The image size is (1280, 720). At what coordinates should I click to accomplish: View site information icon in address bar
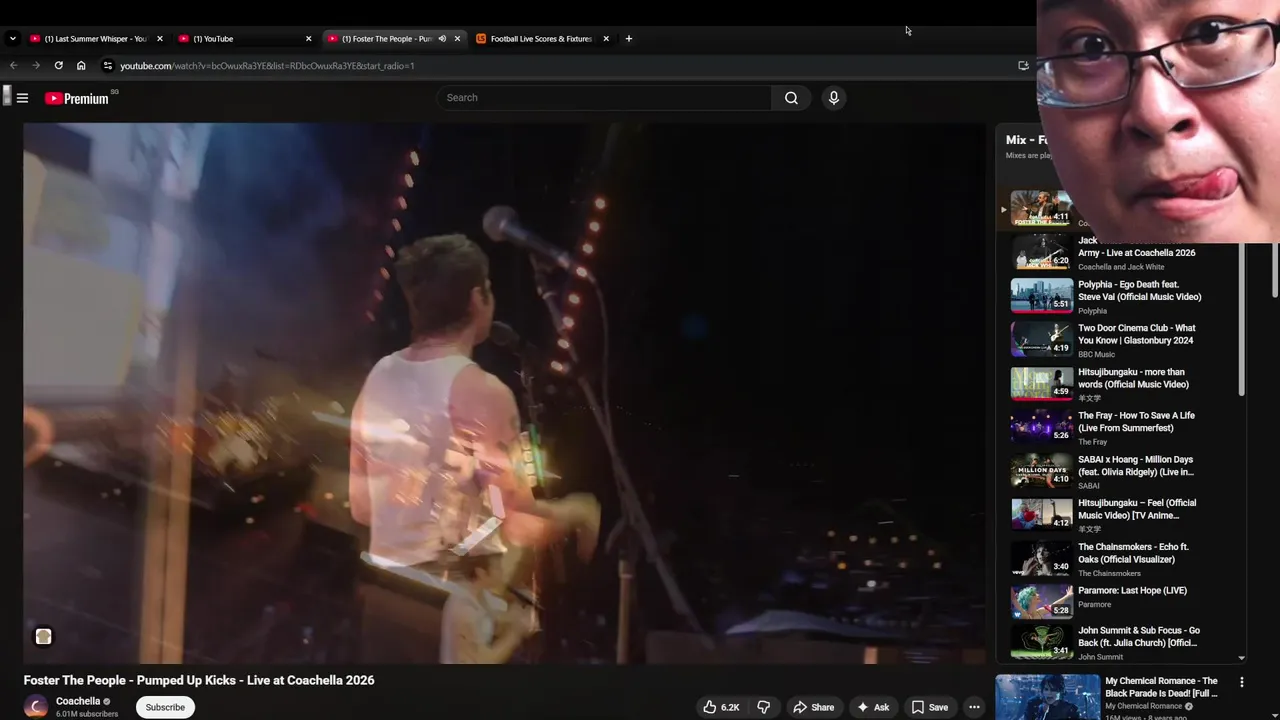pyautogui.click(x=108, y=66)
